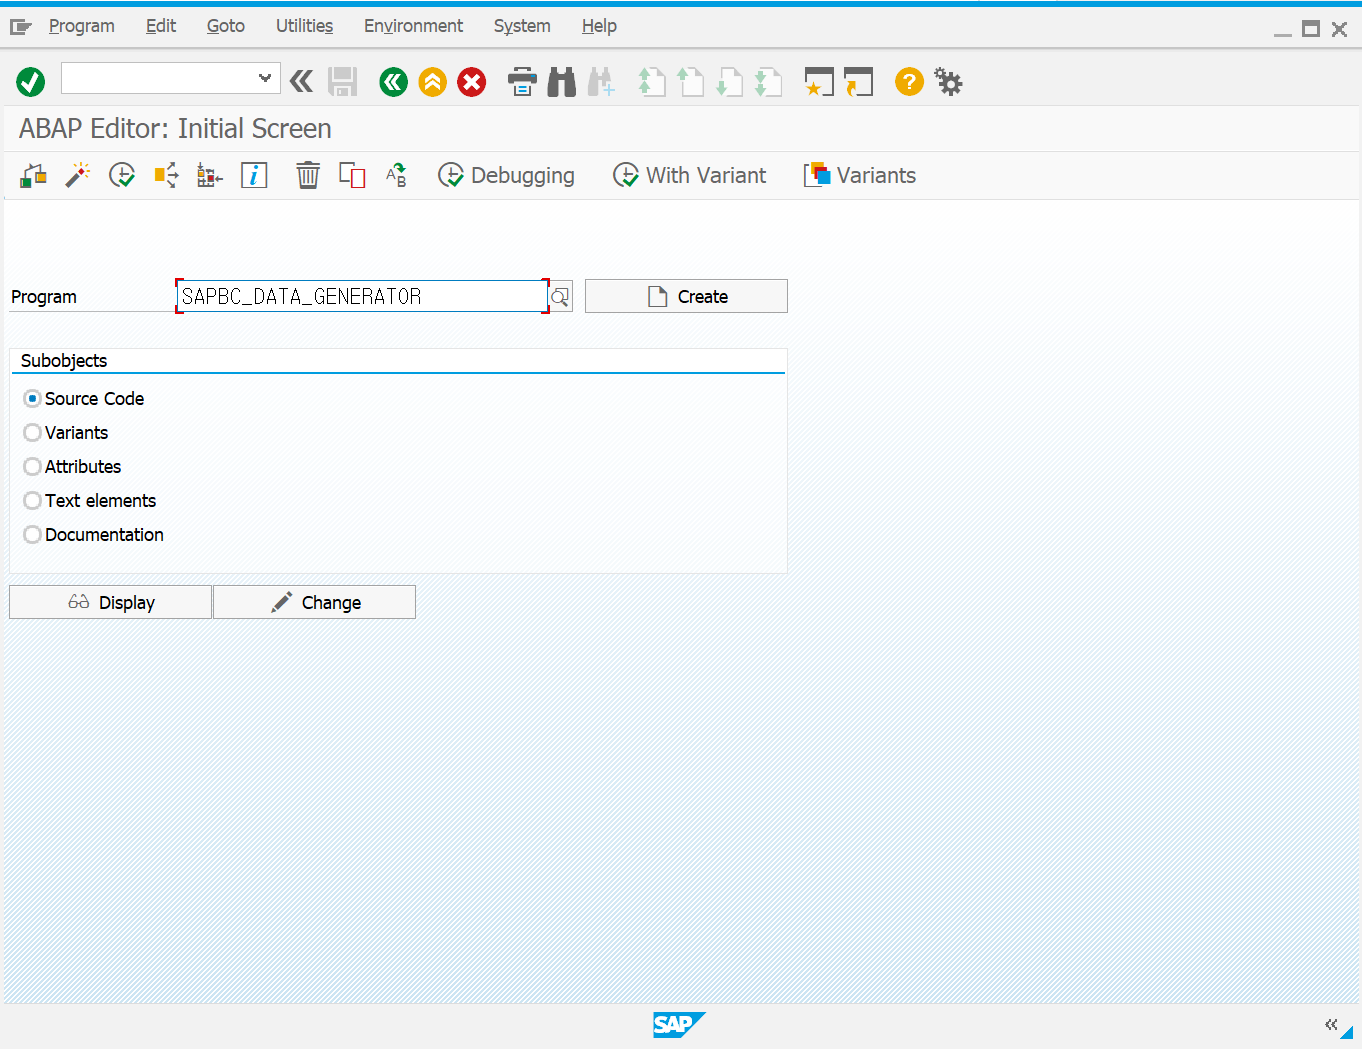
Task: Select the Text elements radio button
Action: (x=33, y=500)
